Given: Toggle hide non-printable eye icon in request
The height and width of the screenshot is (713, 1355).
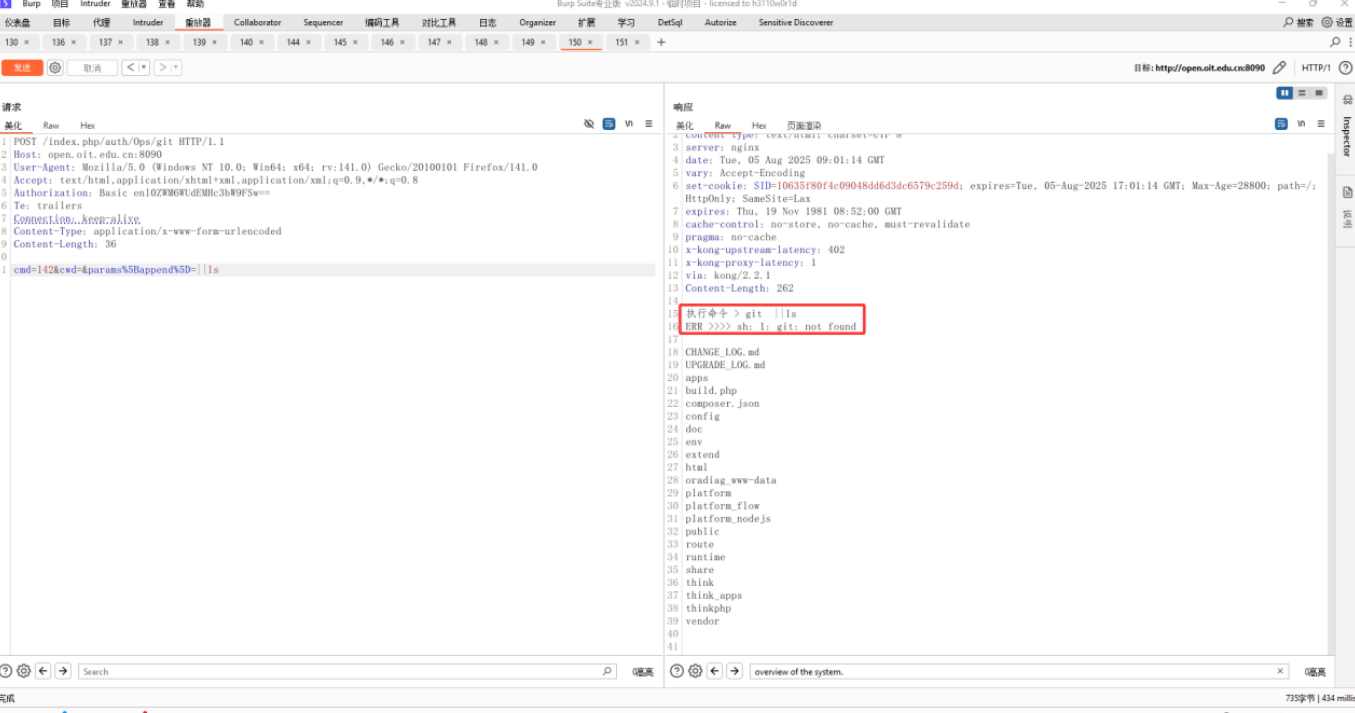Looking at the screenshot, I should [589, 124].
